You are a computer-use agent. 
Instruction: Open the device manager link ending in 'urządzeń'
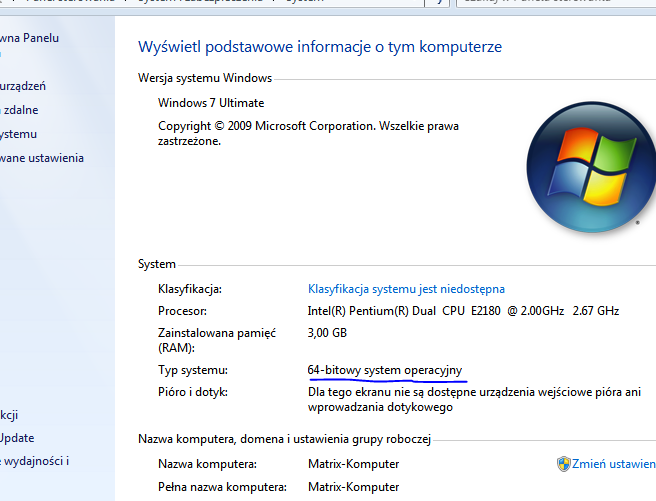pyautogui.click(x=22, y=86)
